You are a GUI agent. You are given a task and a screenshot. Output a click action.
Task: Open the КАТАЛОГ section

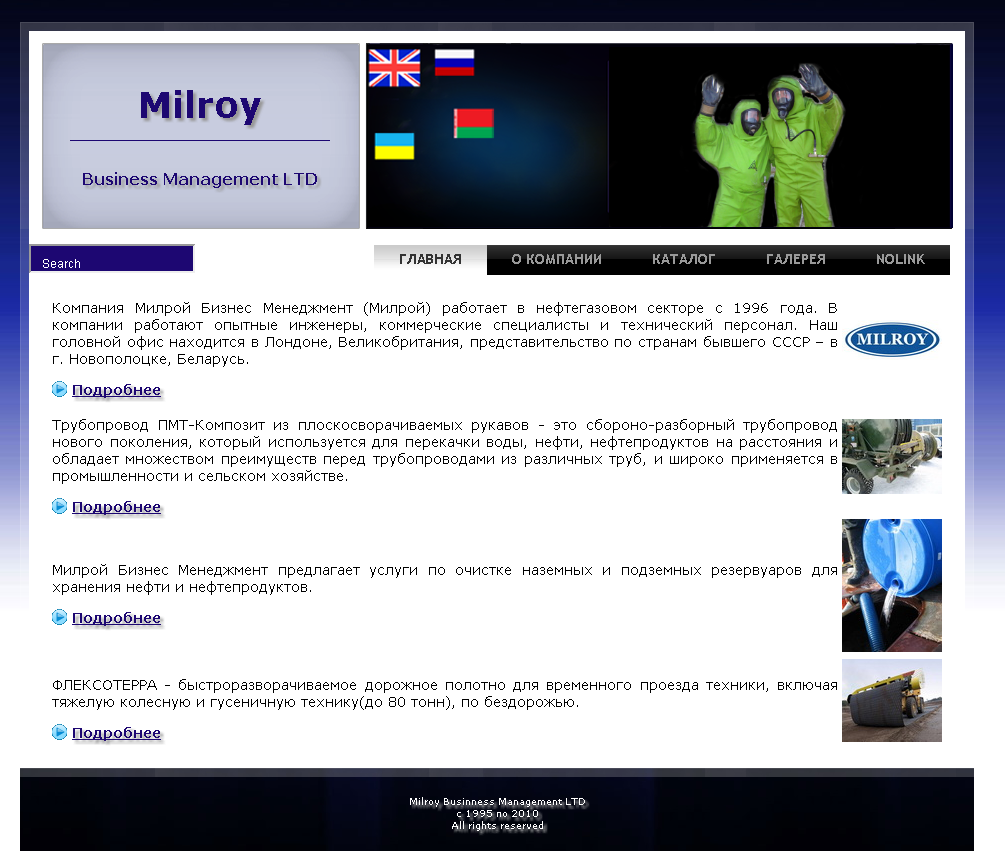(683, 259)
